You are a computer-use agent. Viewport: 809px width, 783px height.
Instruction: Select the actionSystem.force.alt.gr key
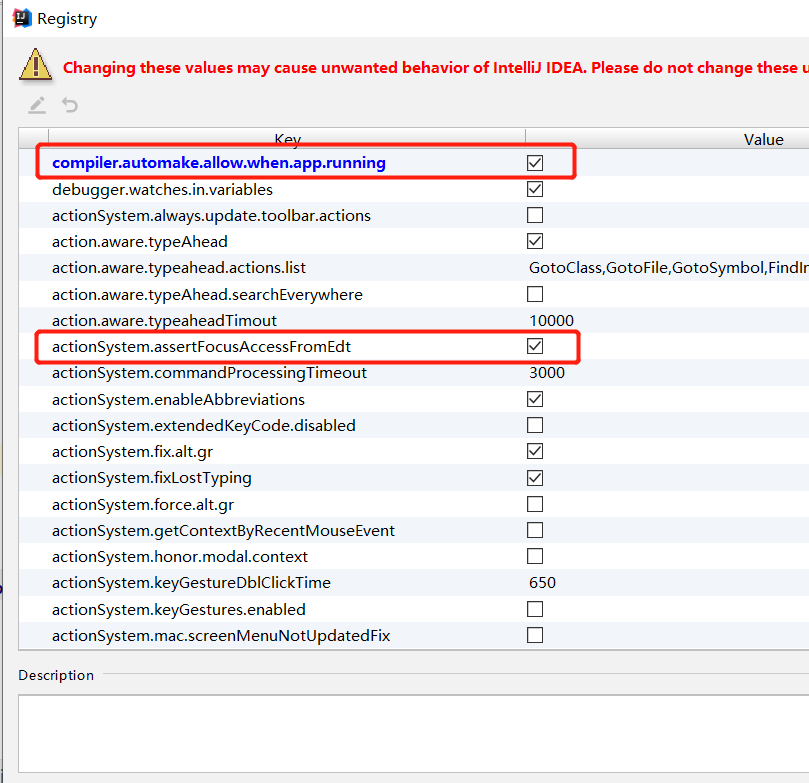click(143, 504)
